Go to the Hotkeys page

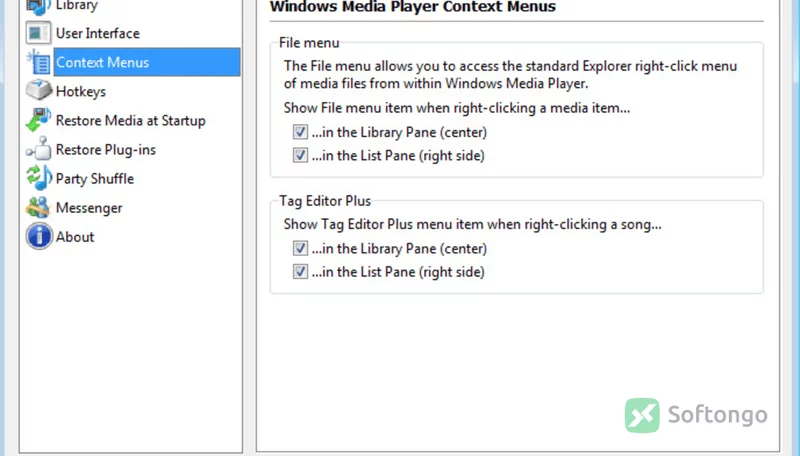tap(81, 91)
